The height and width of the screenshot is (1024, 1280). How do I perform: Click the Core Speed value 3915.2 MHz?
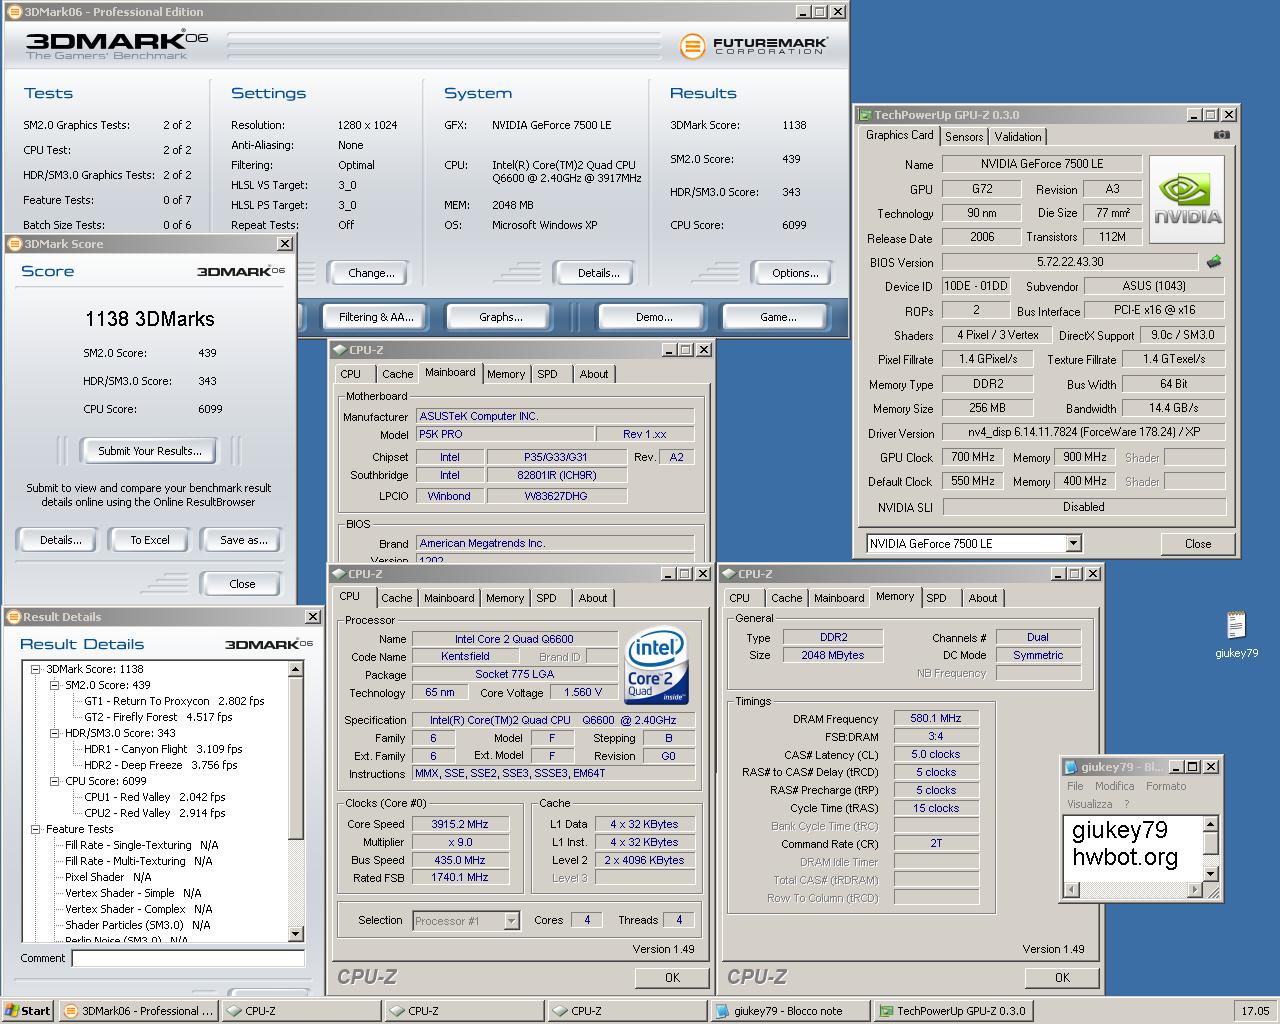[460, 824]
